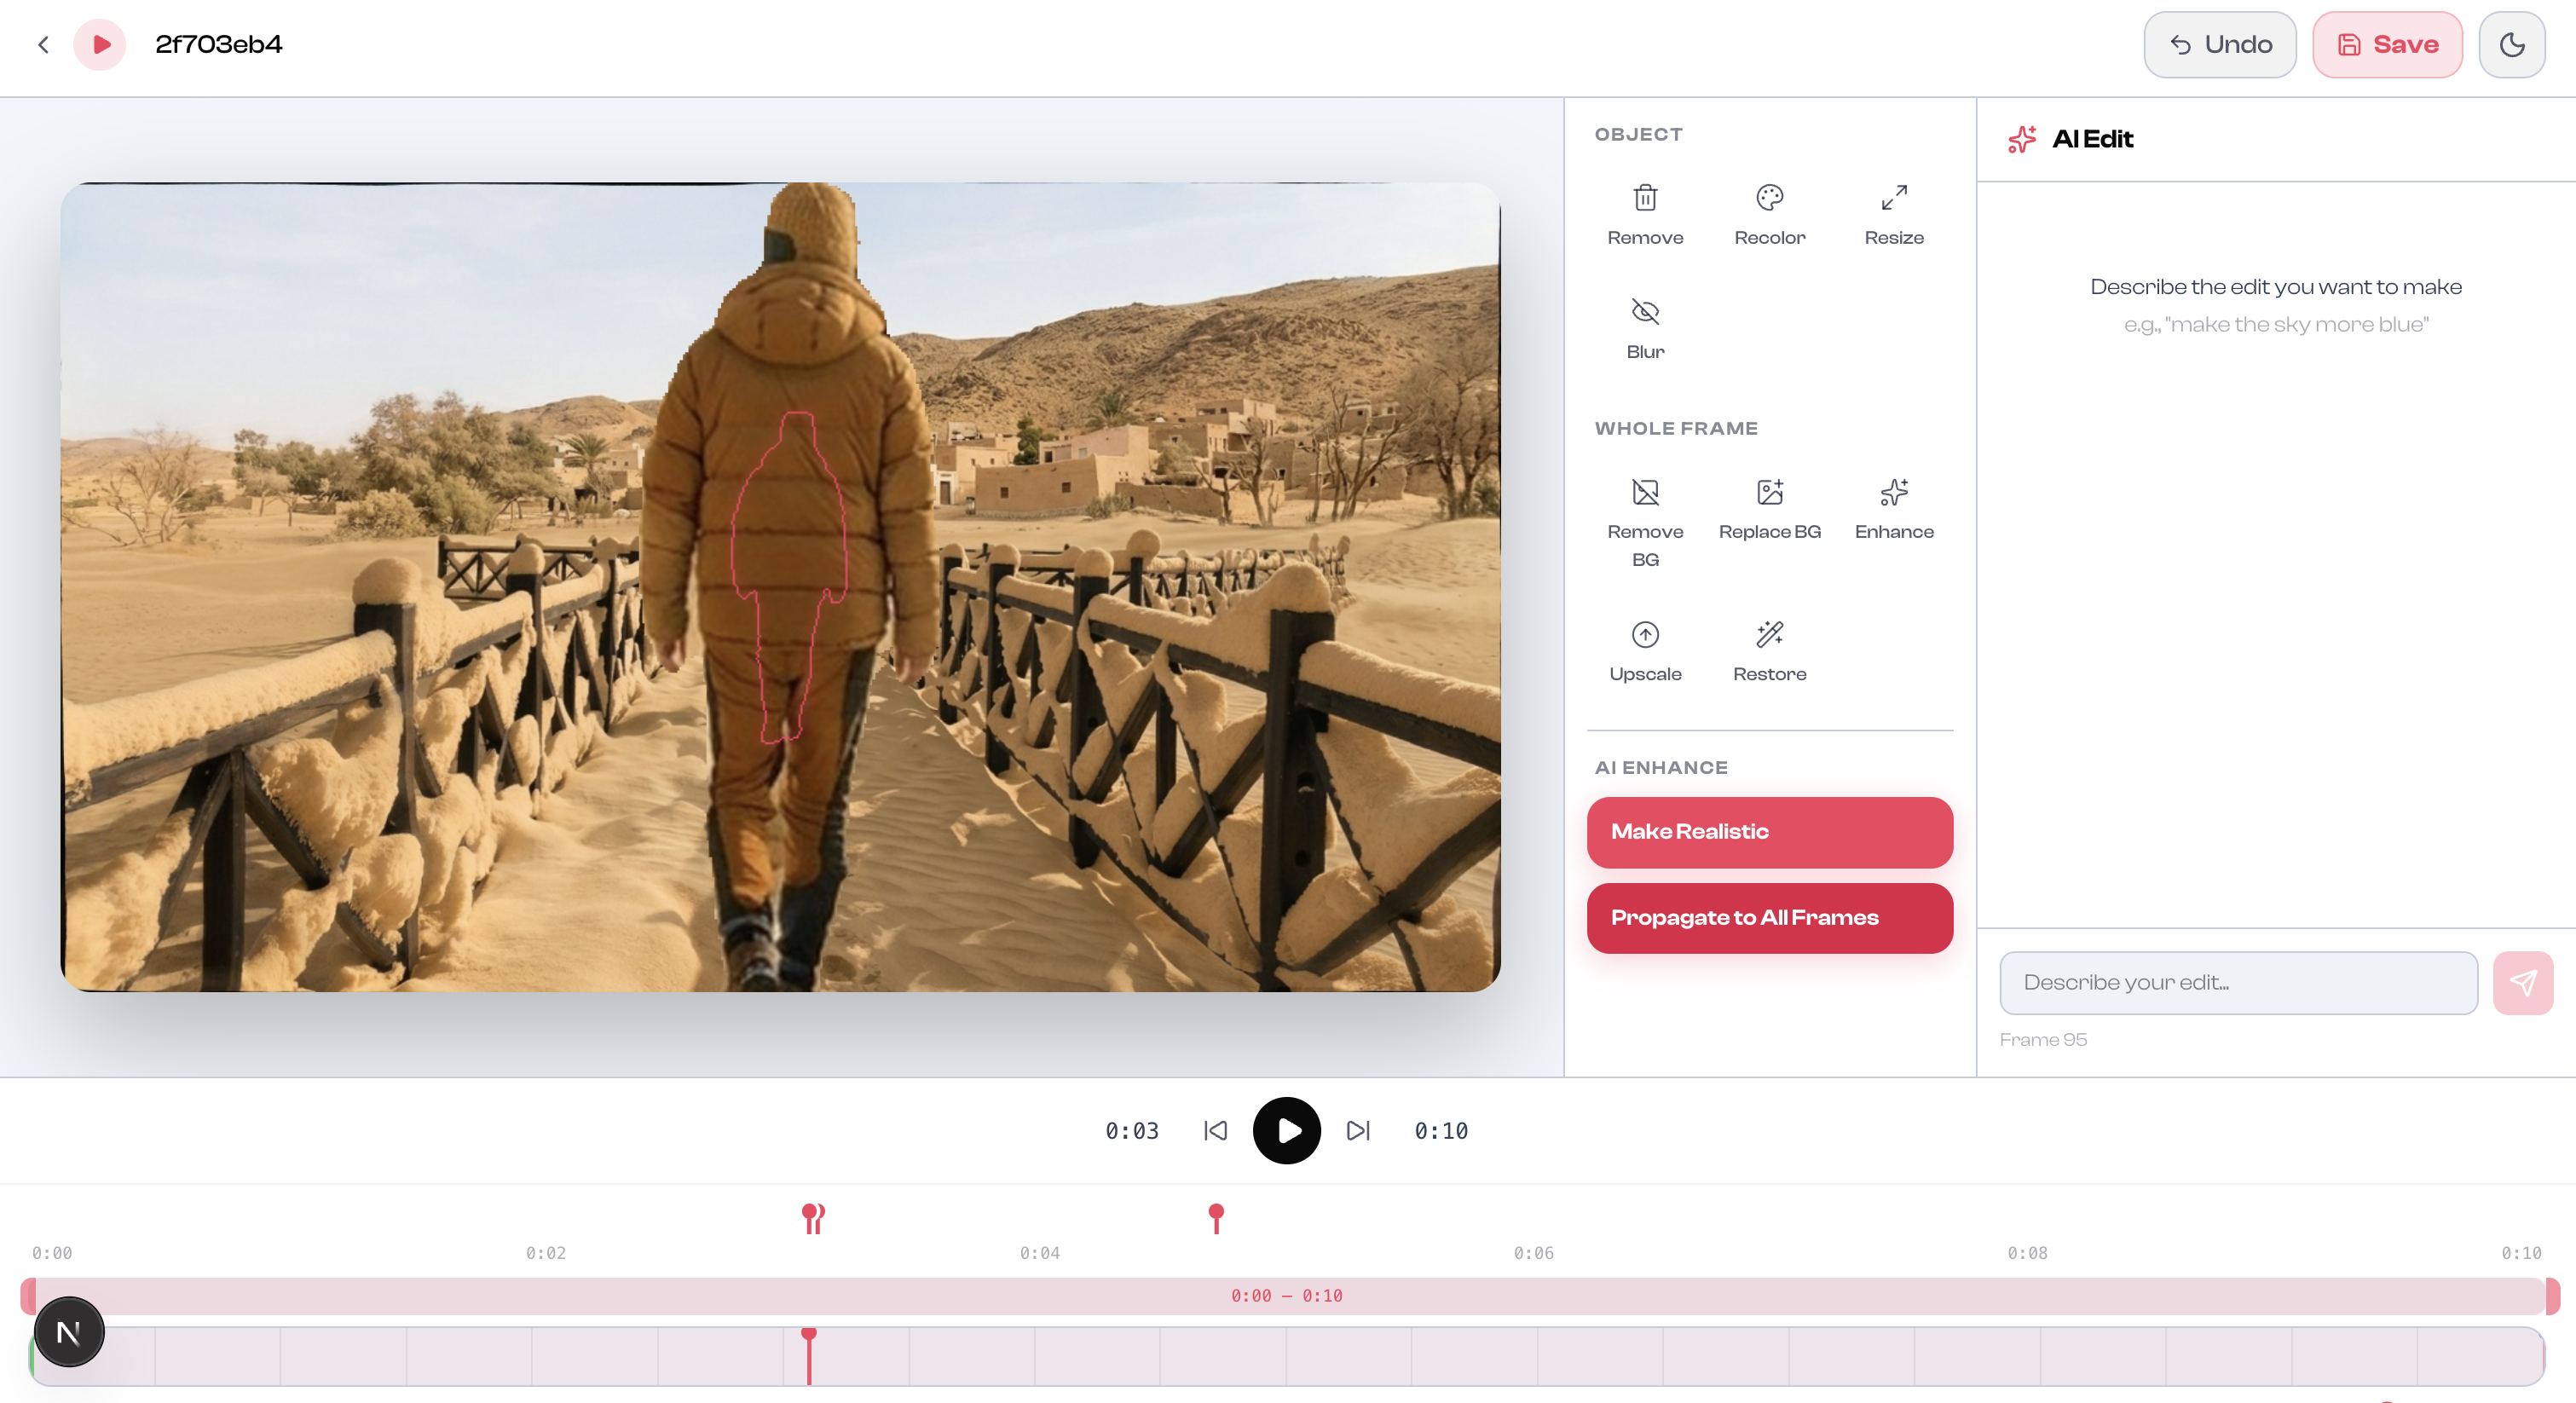
Task: Select the Upscale tool
Action: pyautogui.click(x=1645, y=635)
